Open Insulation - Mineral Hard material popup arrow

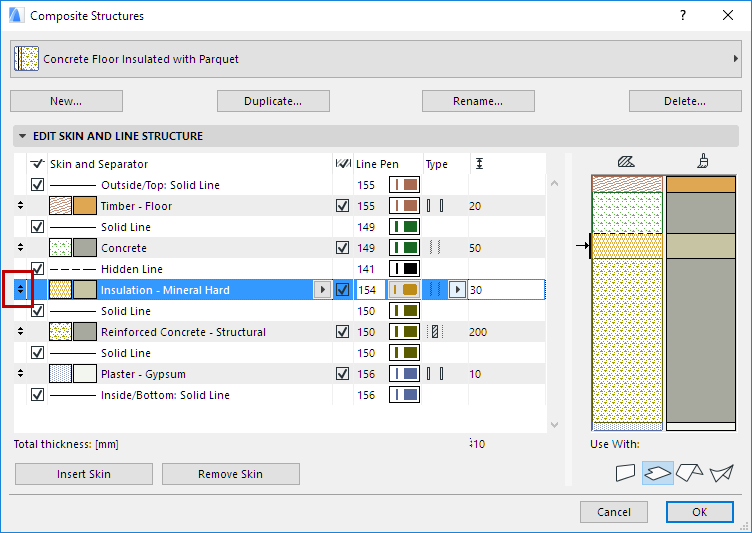click(322, 290)
